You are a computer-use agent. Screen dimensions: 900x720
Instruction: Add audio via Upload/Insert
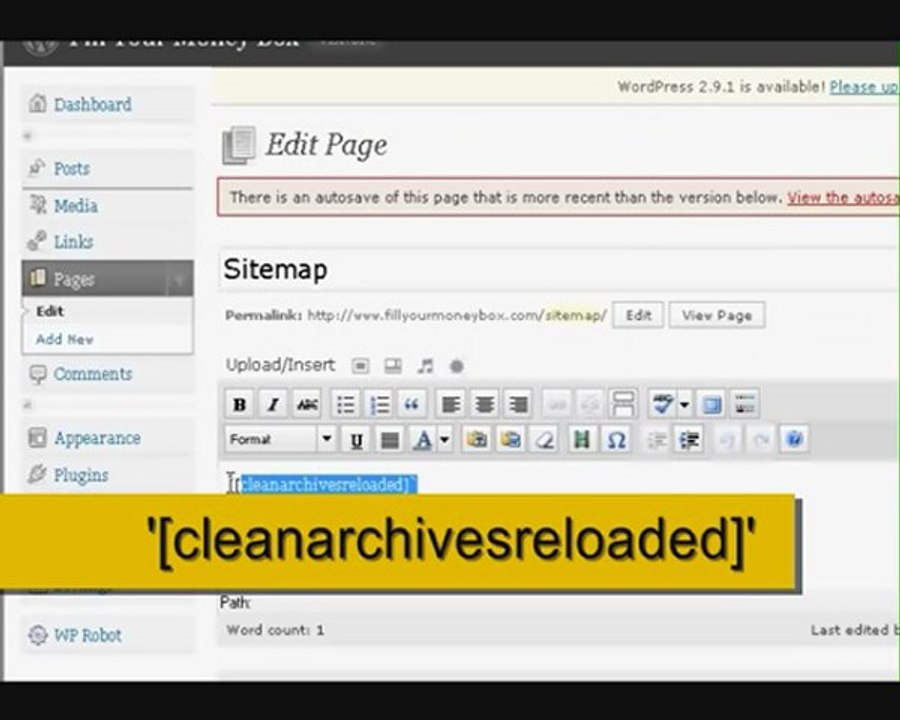point(425,366)
